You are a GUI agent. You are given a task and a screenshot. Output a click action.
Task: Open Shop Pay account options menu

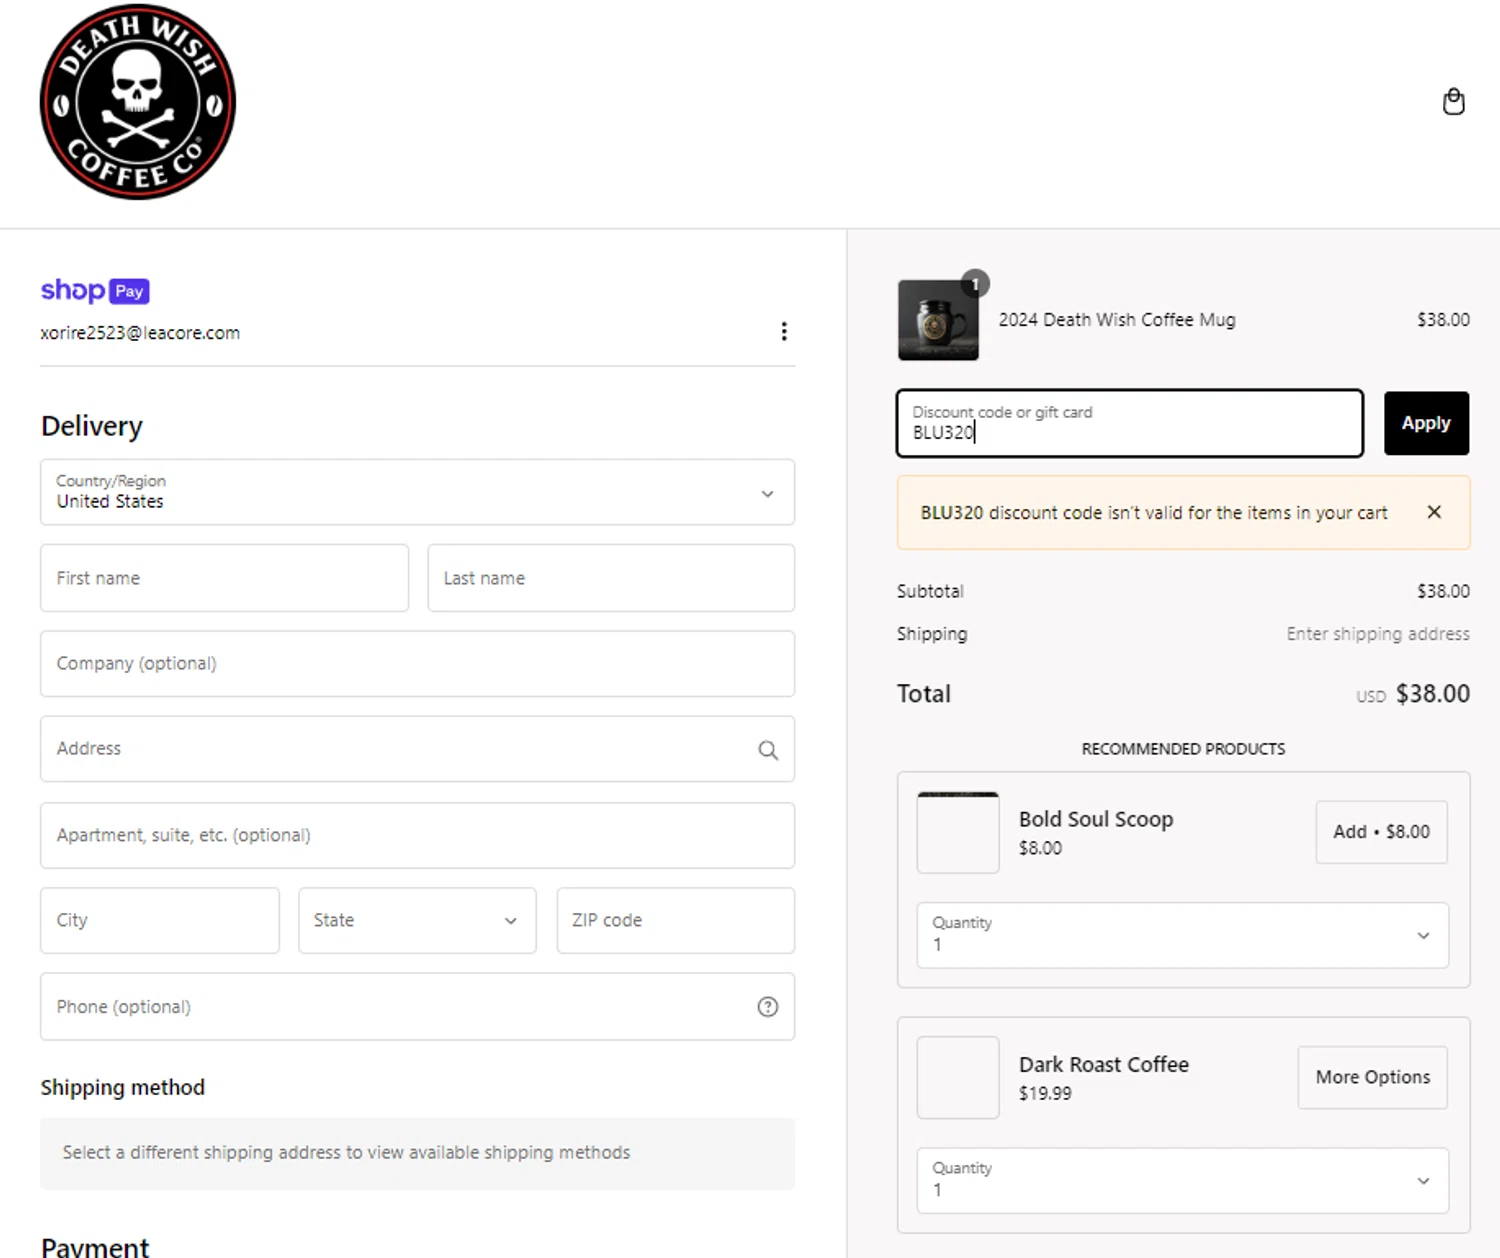(x=784, y=331)
